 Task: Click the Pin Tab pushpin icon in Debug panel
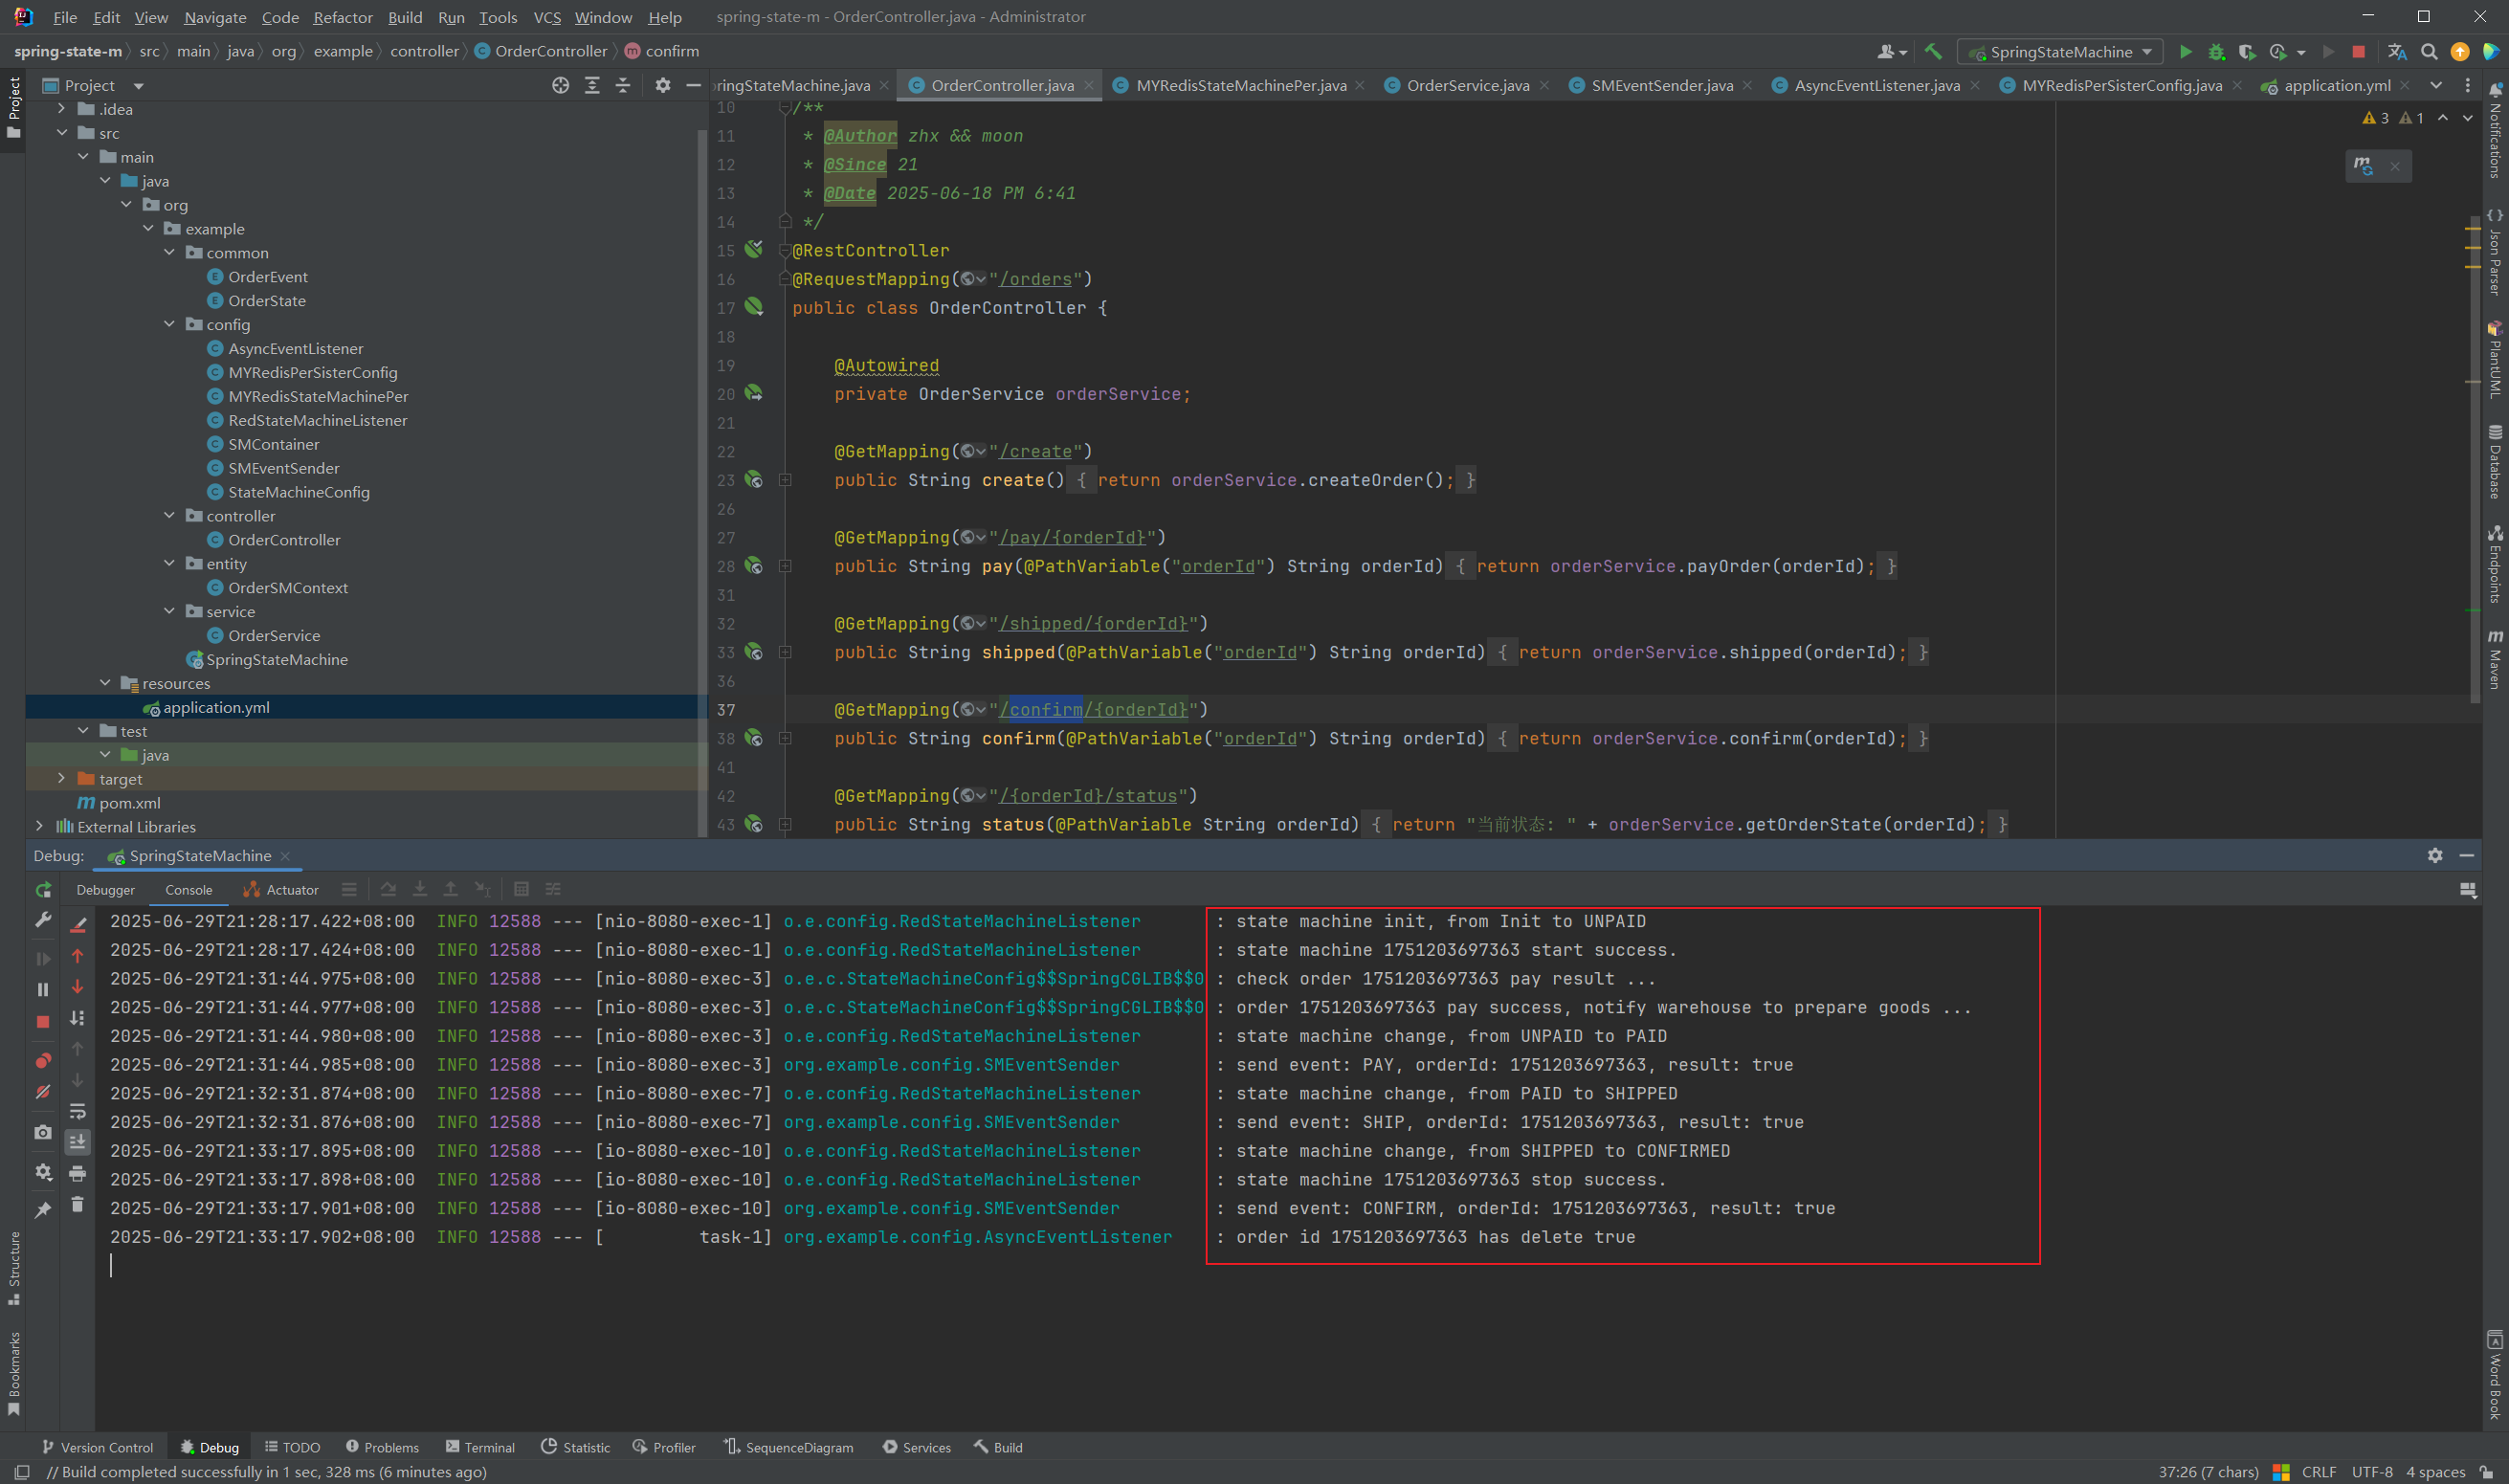pos(43,1211)
